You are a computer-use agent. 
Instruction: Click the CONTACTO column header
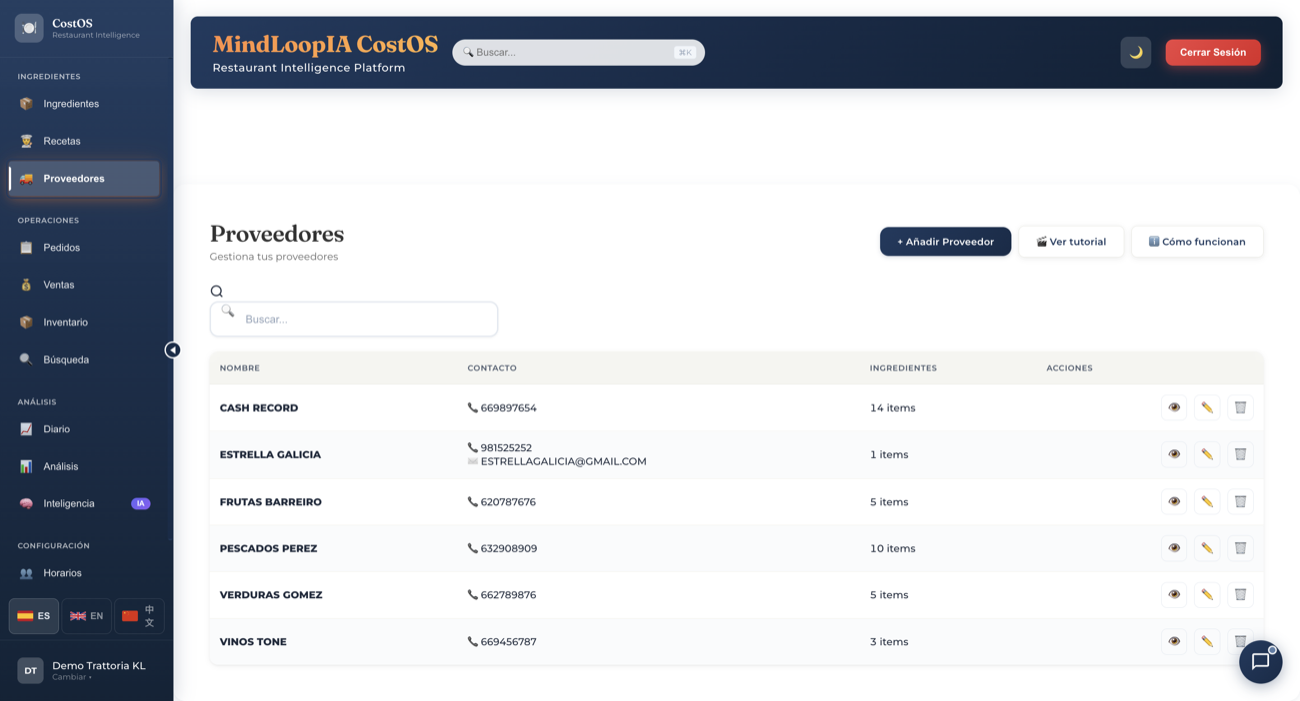(x=492, y=368)
